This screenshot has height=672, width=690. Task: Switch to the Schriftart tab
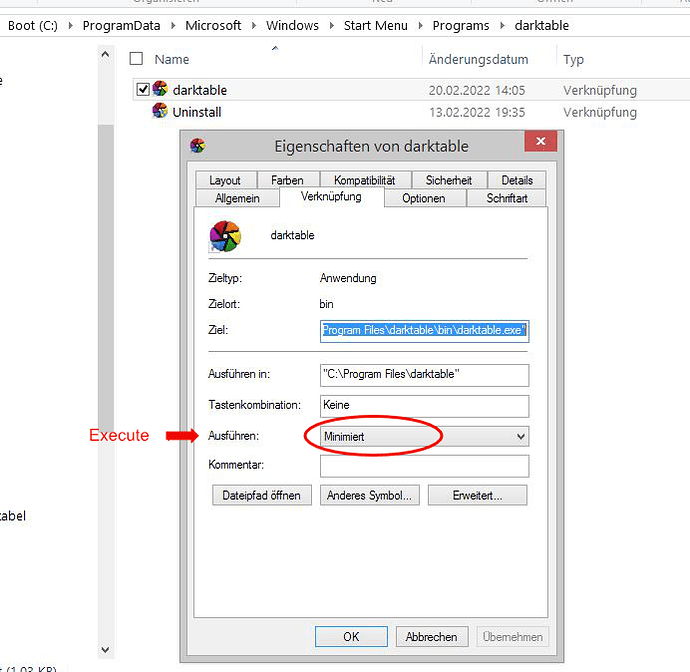coord(507,198)
